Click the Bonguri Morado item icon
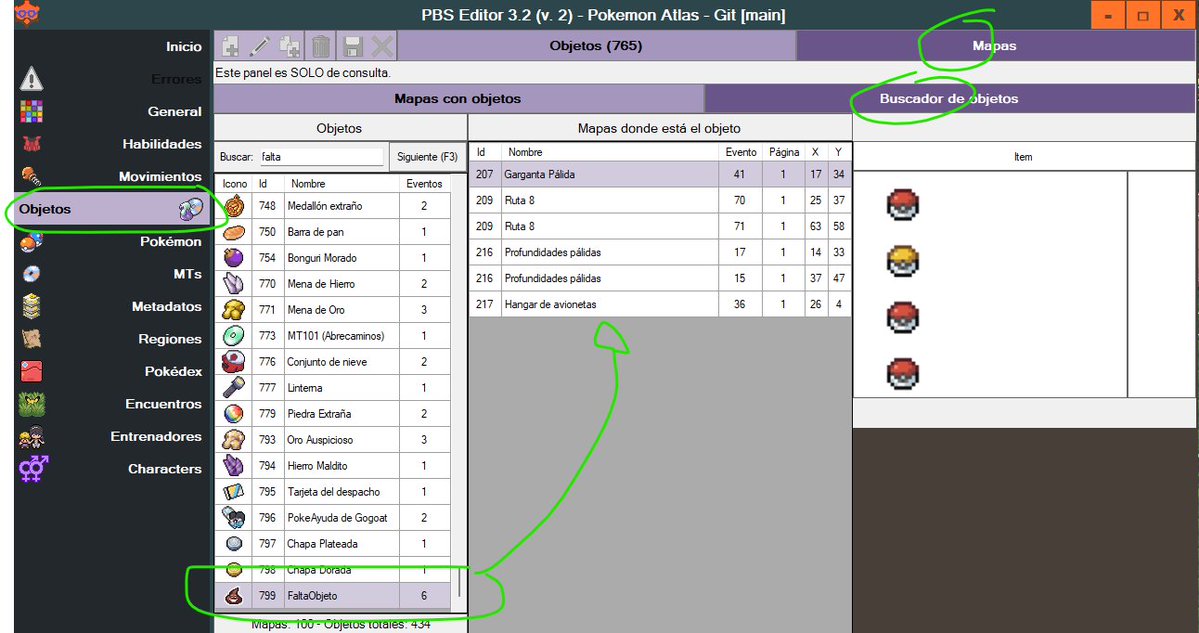 coord(234,258)
